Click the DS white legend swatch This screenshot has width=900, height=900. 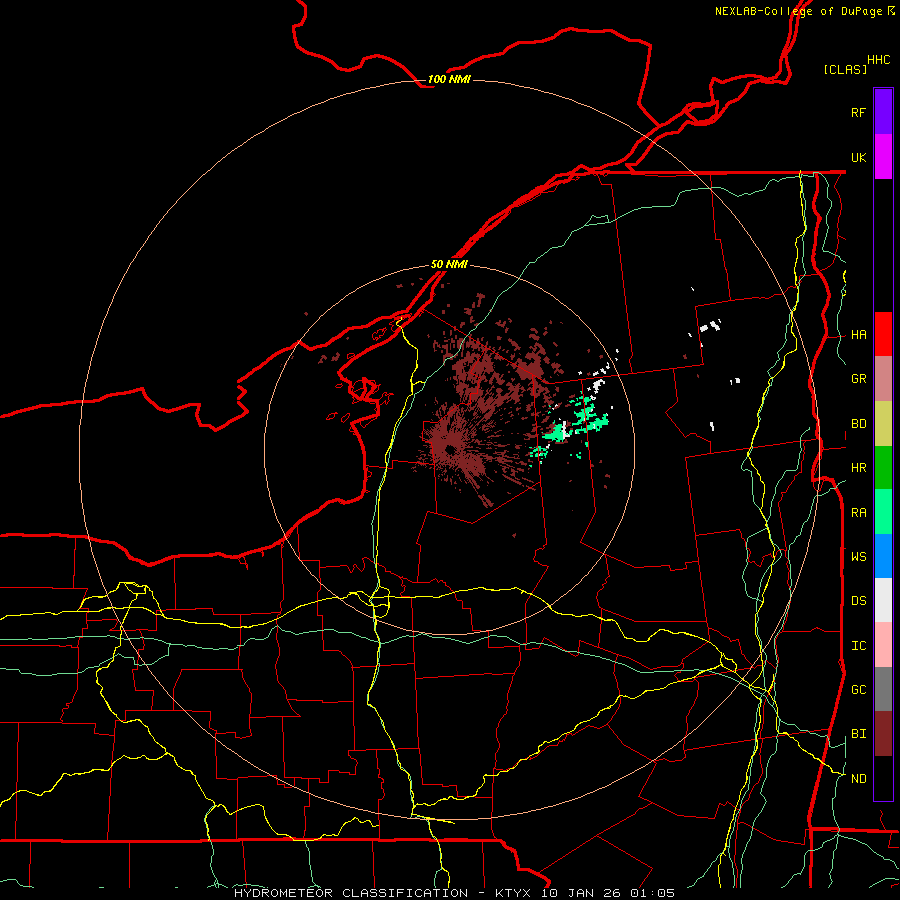883,600
